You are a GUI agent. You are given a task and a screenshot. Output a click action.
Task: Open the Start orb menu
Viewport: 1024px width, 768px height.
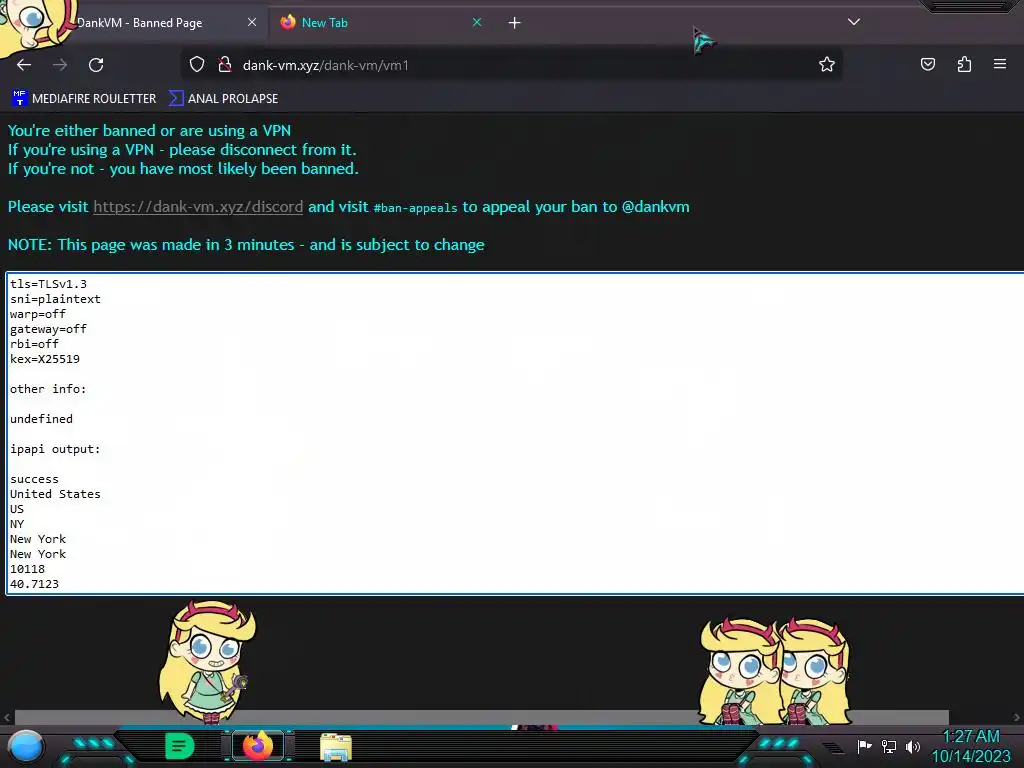pos(26,747)
